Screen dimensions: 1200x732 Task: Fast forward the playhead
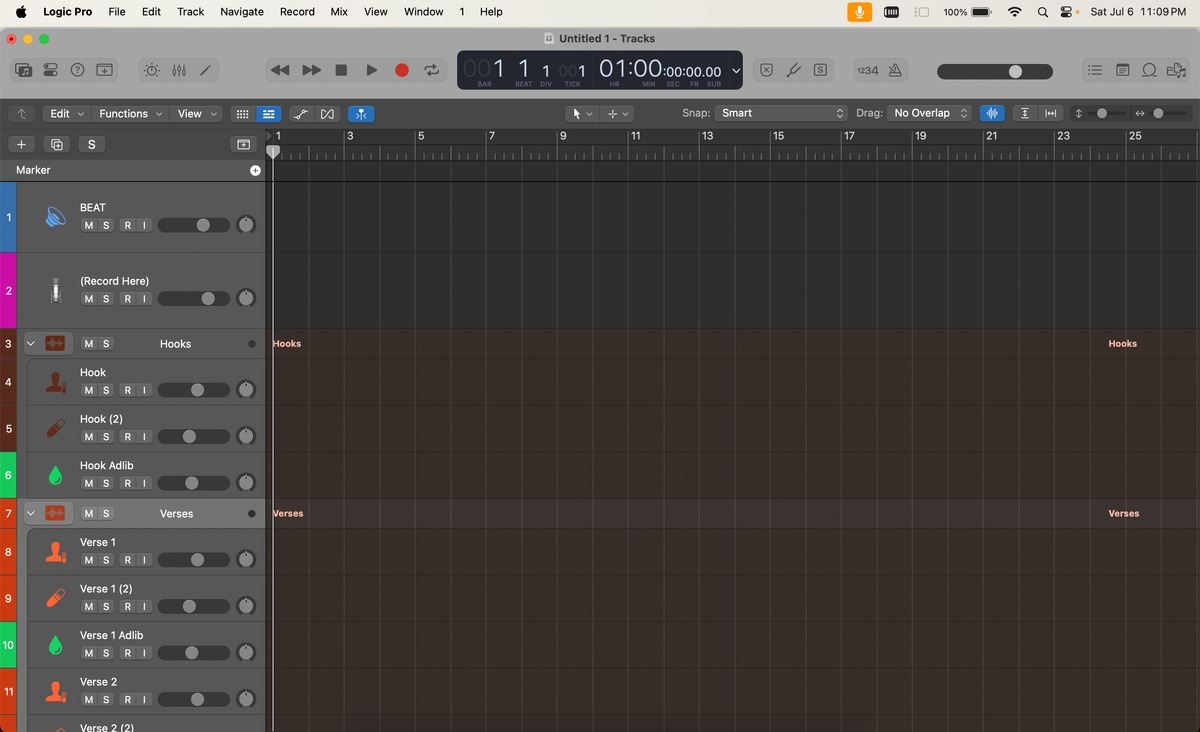point(311,70)
